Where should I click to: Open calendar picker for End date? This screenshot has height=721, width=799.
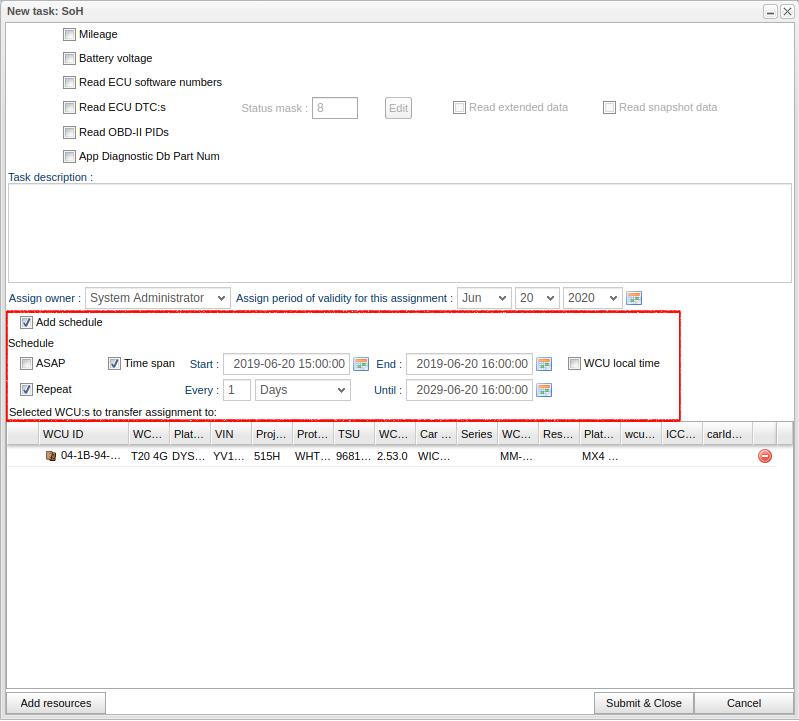pyautogui.click(x=544, y=364)
